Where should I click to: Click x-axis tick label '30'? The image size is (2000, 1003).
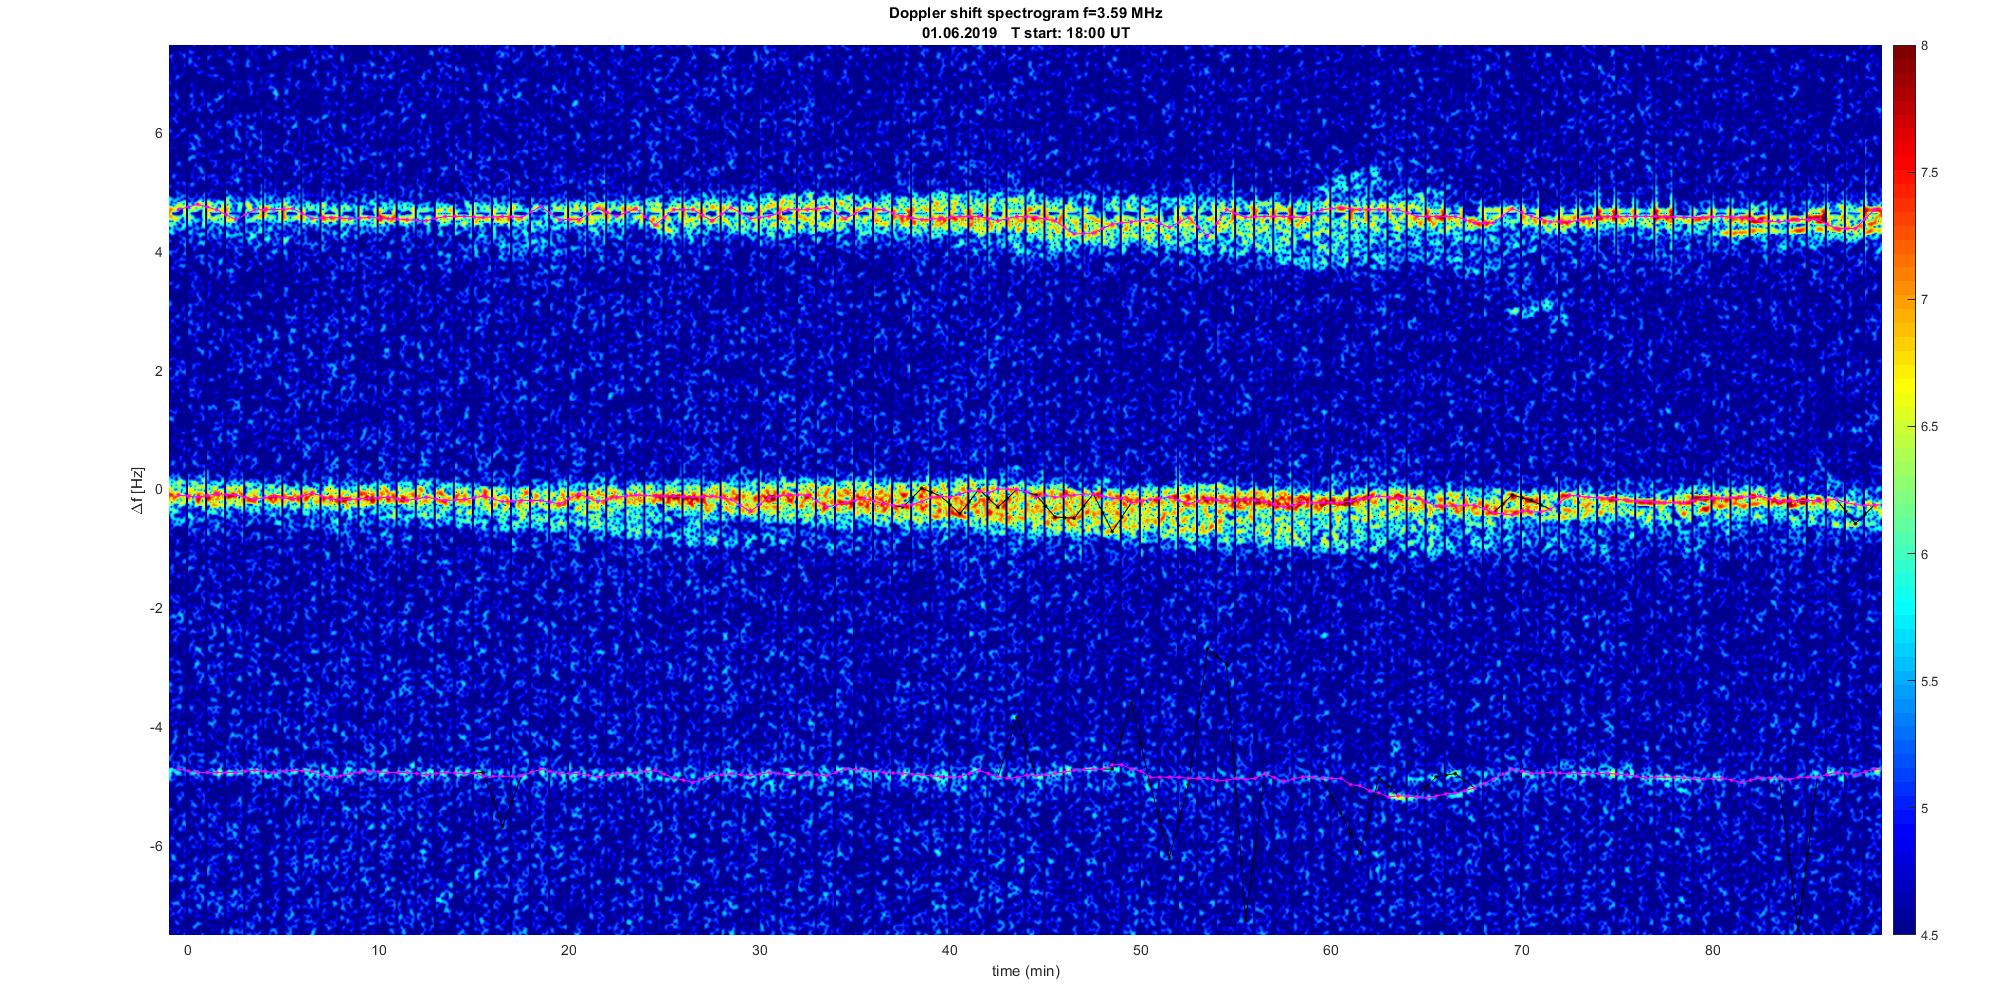coord(759,950)
